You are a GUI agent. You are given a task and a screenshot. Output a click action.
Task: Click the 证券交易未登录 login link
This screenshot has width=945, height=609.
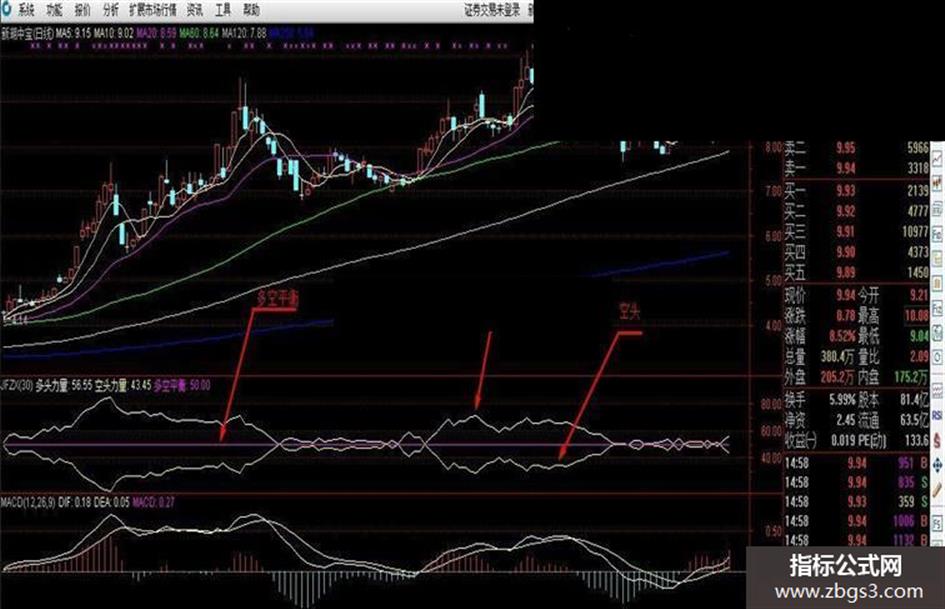pyautogui.click(x=491, y=10)
